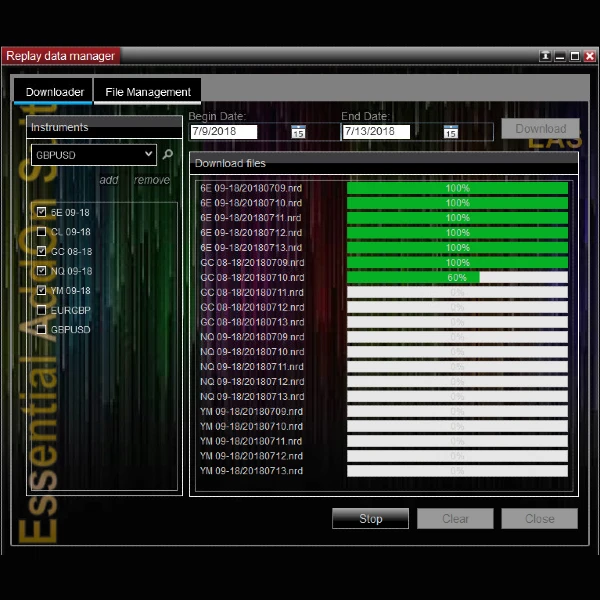Screen dimensions: 600x600
Task: Click the Download button
Action: pyautogui.click(x=540, y=129)
